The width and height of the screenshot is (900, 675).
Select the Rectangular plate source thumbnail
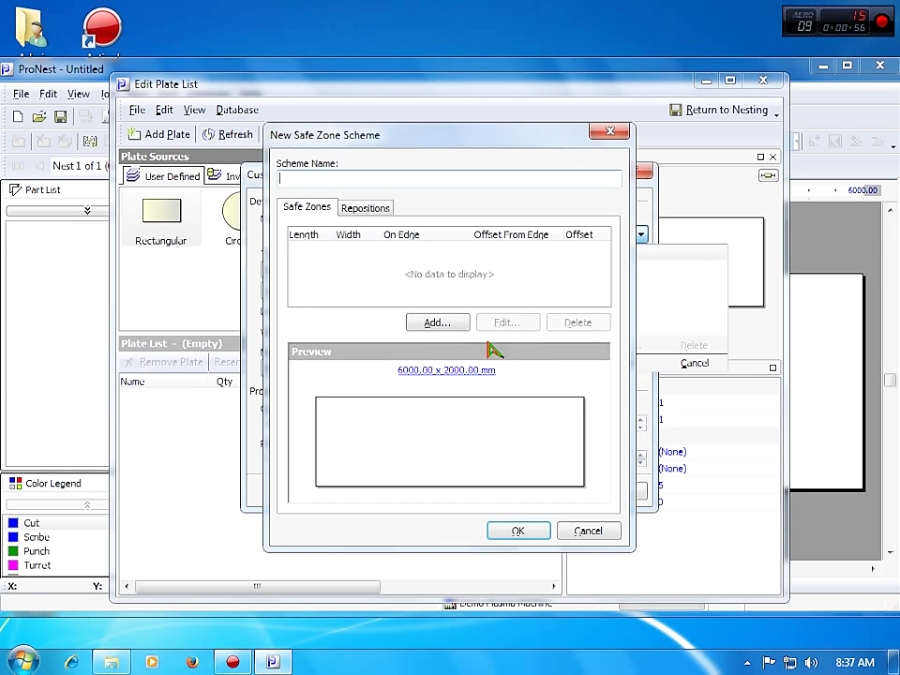[x=161, y=211]
